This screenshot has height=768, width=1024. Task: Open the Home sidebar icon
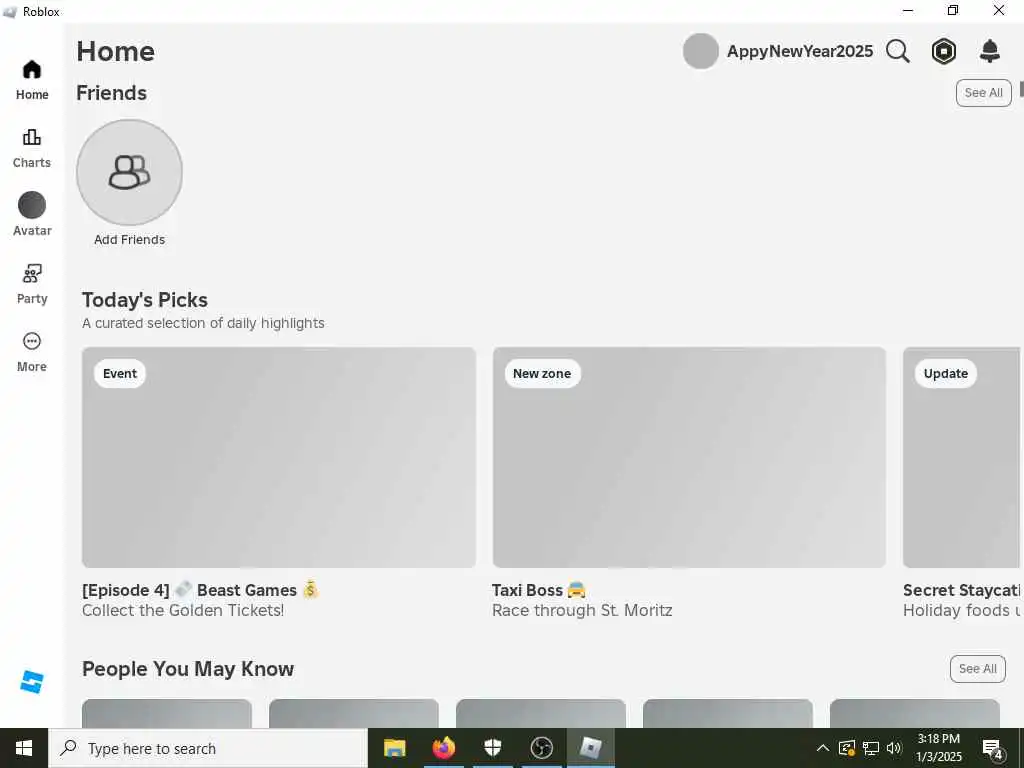pos(31,70)
